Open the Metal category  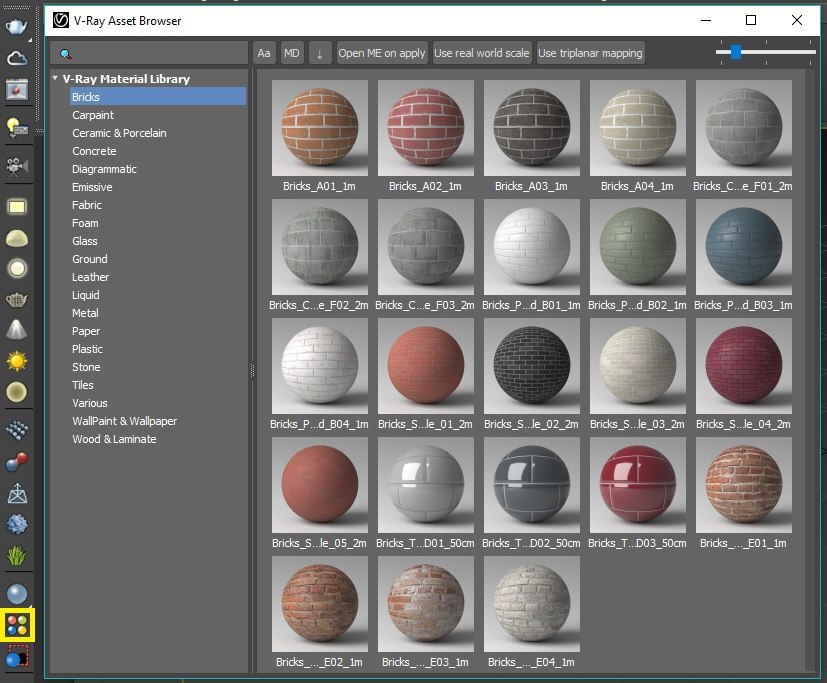pyautogui.click(x=85, y=313)
